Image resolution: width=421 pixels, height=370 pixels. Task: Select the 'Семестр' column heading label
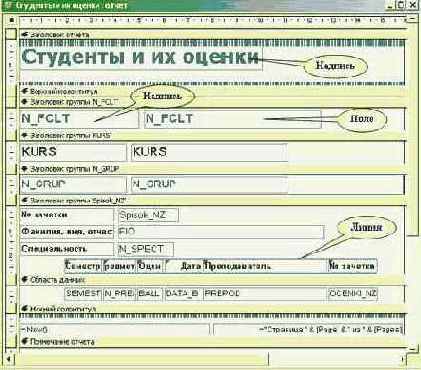[x=83, y=266]
